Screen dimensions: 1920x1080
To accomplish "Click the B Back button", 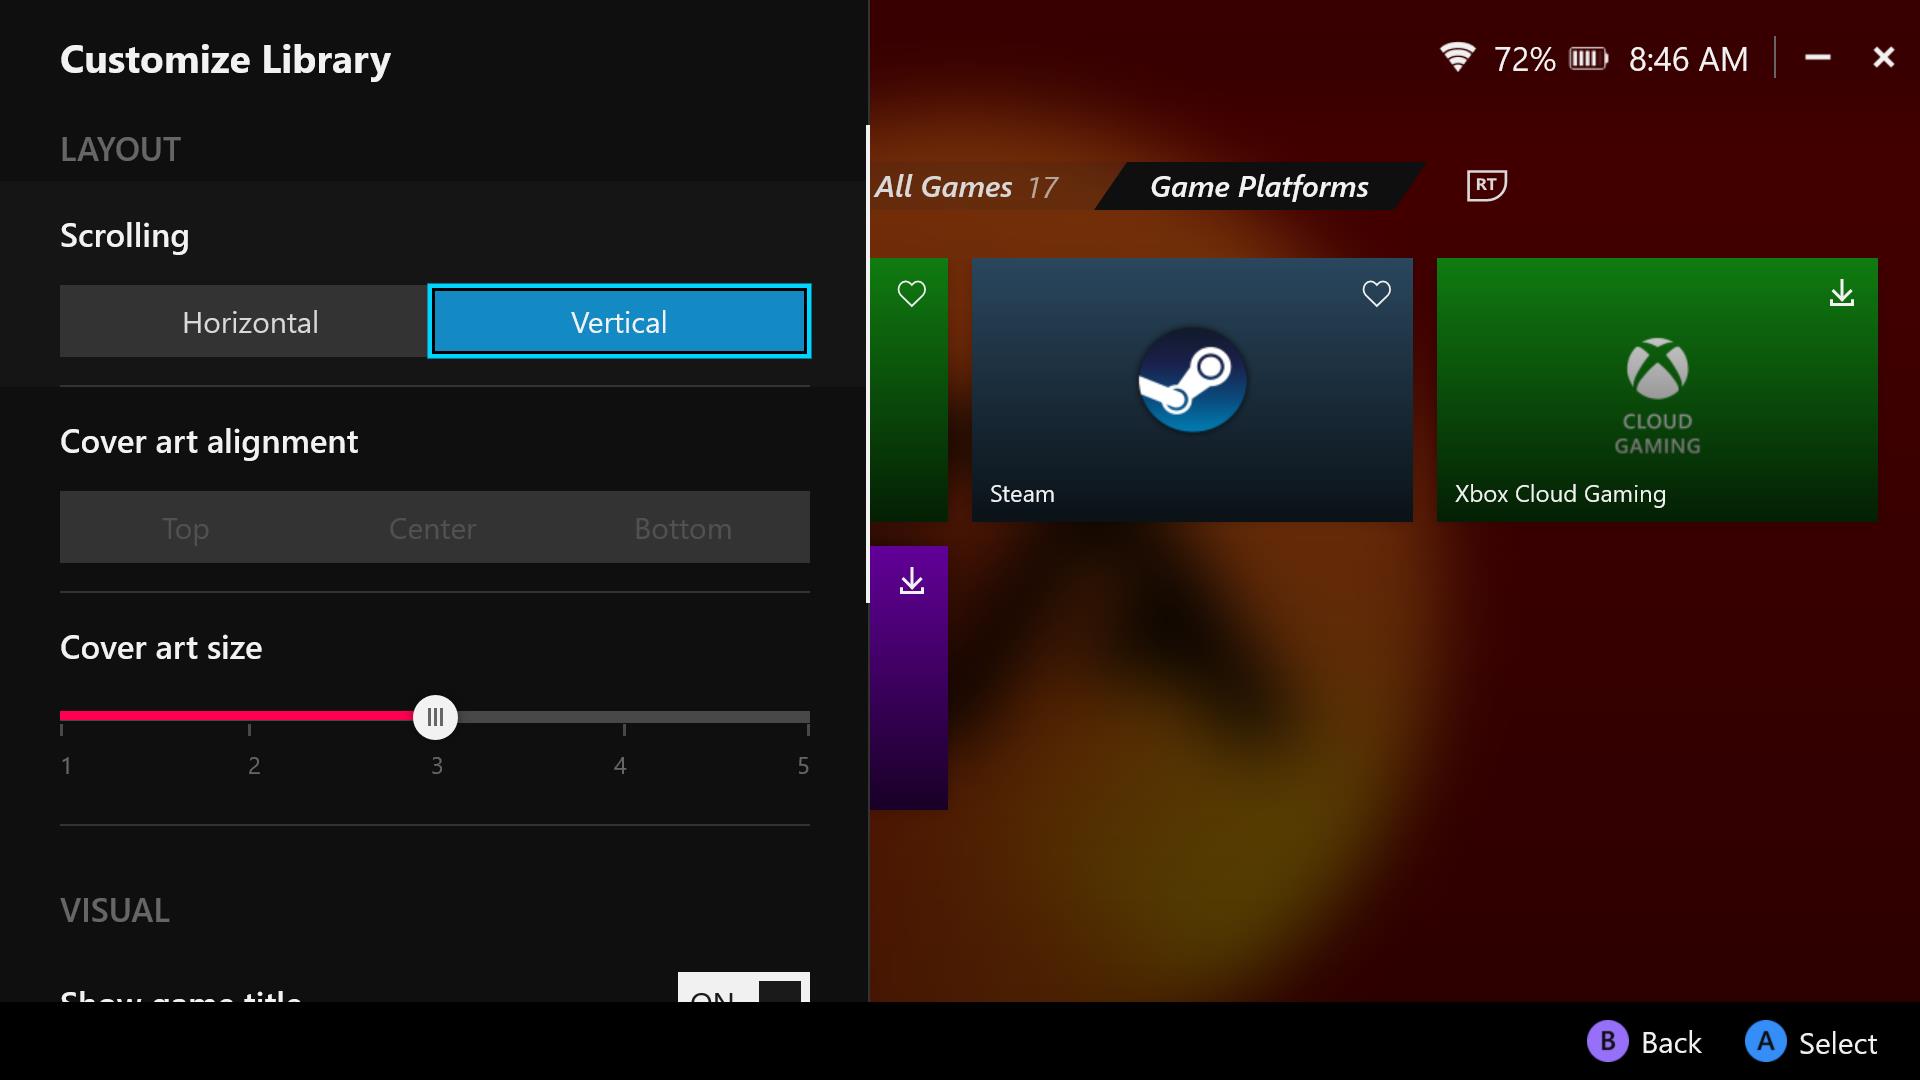I will (x=1643, y=1042).
